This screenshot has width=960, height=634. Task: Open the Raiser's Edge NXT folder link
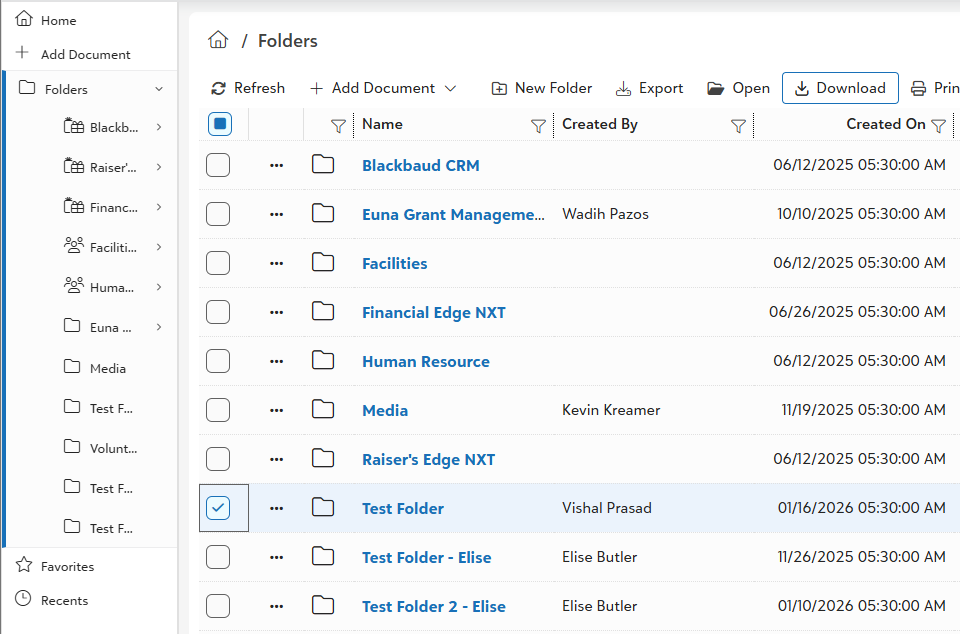(x=429, y=460)
